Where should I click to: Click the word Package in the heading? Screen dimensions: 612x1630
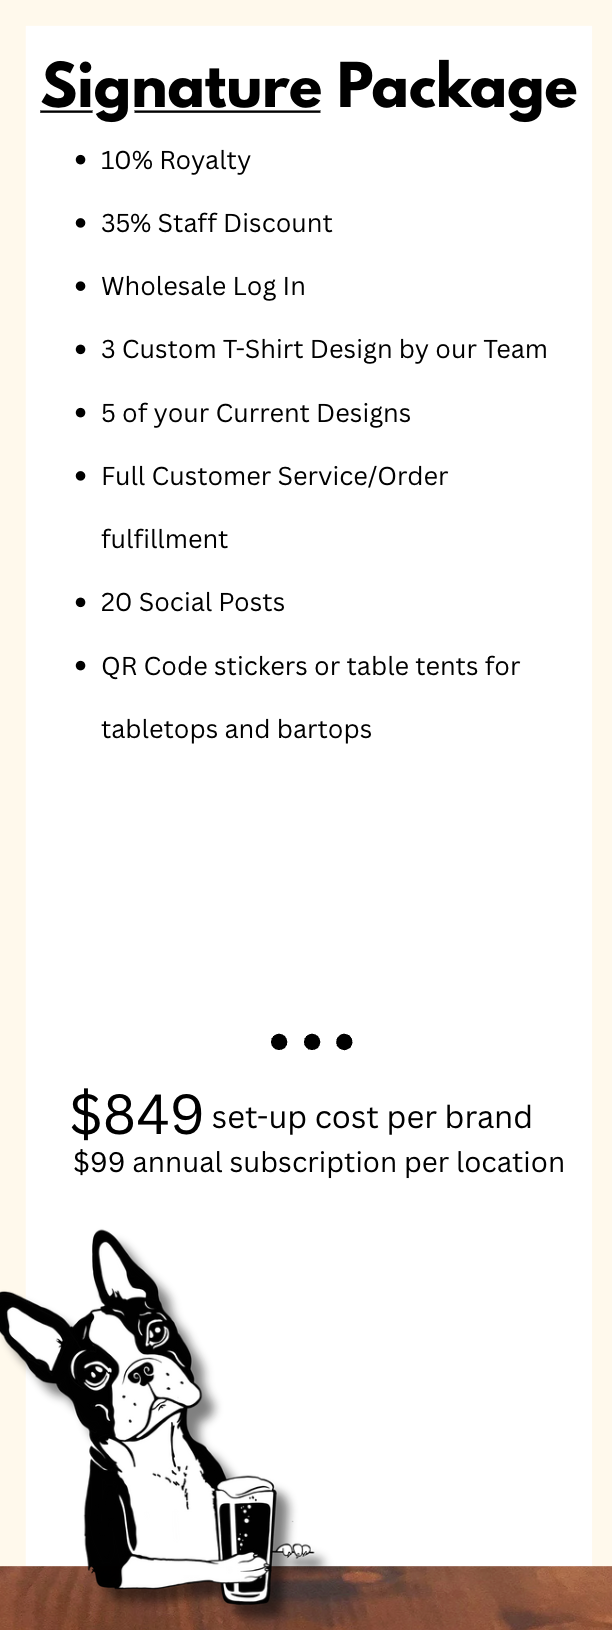[457, 88]
